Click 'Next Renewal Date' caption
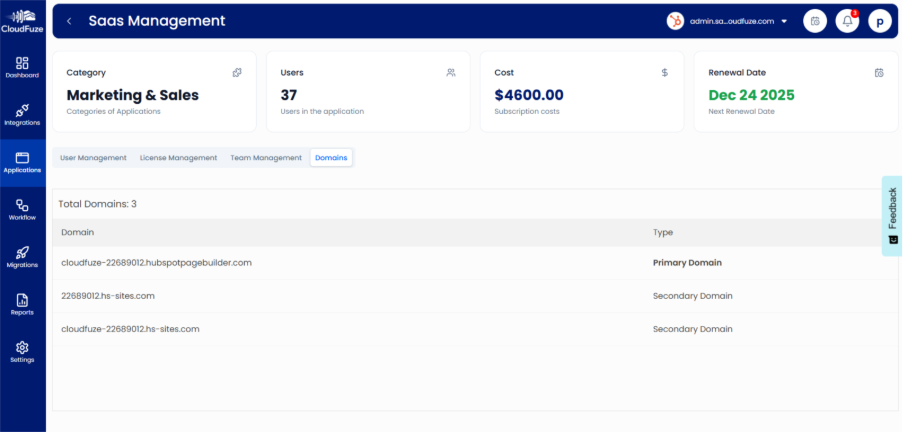The height and width of the screenshot is (432, 903). (741, 112)
